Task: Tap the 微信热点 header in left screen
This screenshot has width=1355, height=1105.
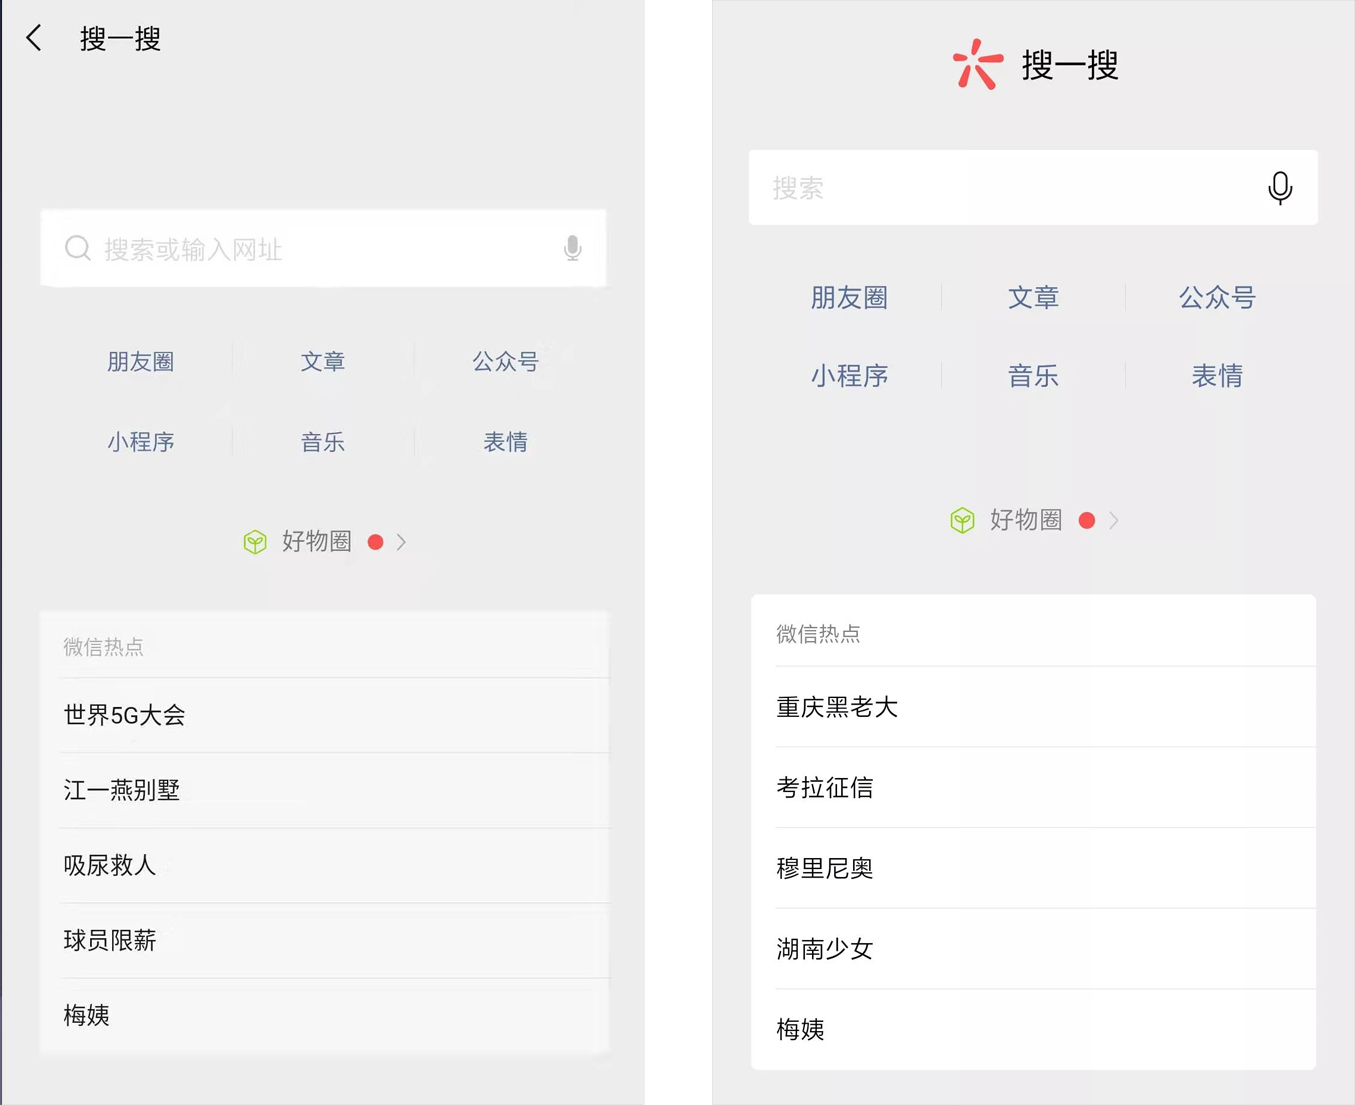Action: point(103,647)
